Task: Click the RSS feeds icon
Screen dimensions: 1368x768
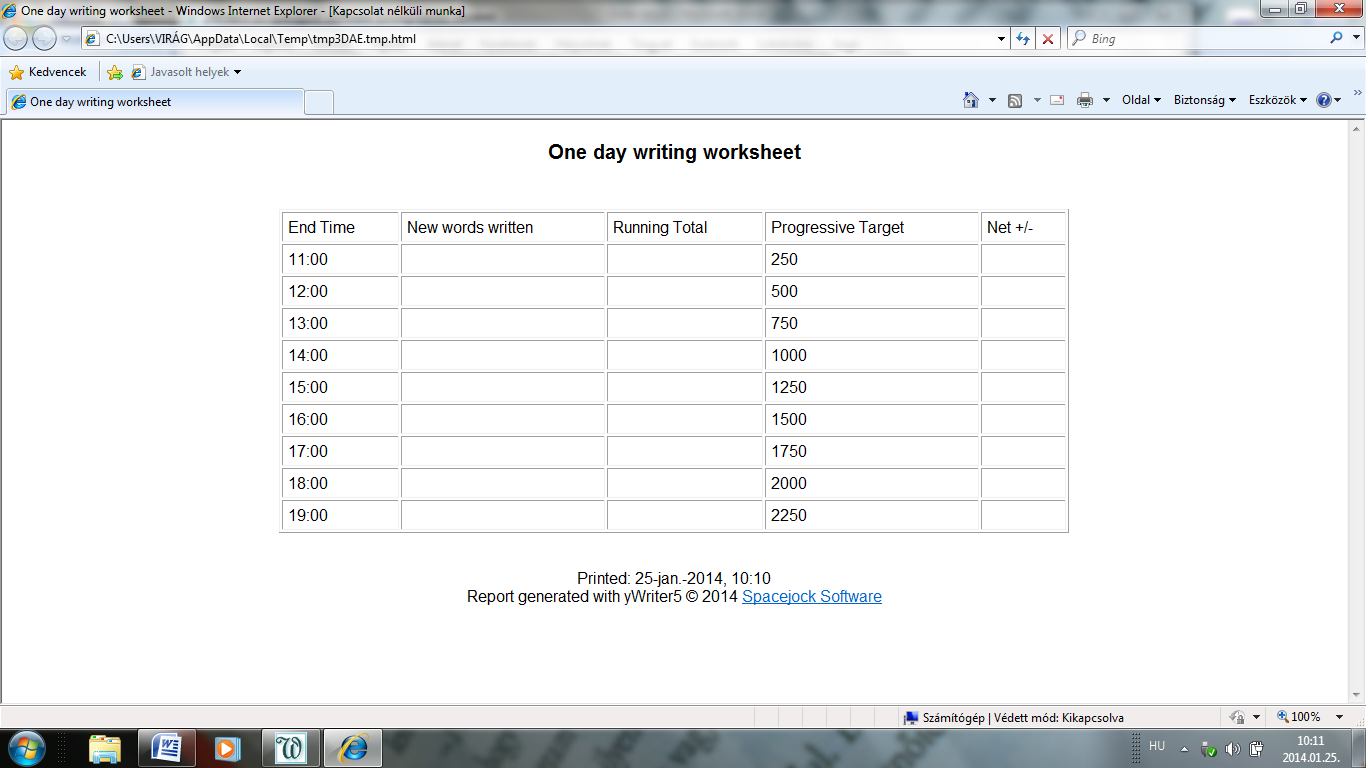Action: pyautogui.click(x=1015, y=100)
